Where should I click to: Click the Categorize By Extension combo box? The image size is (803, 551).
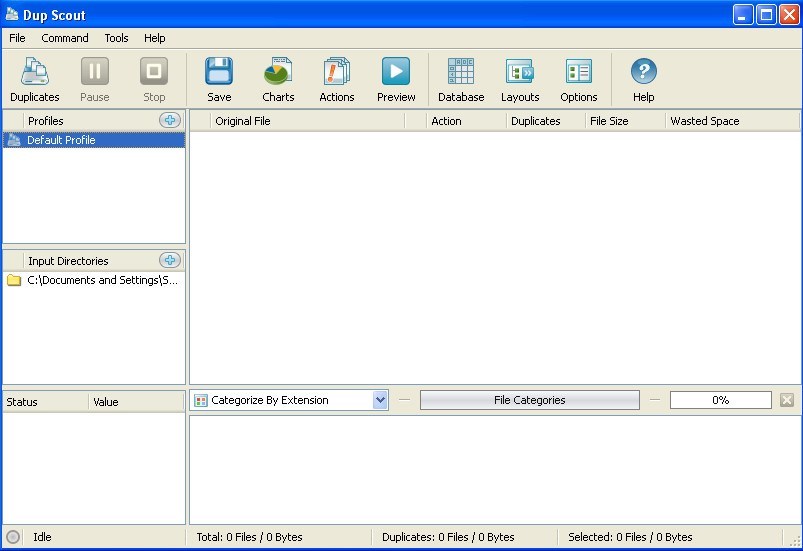pos(289,400)
